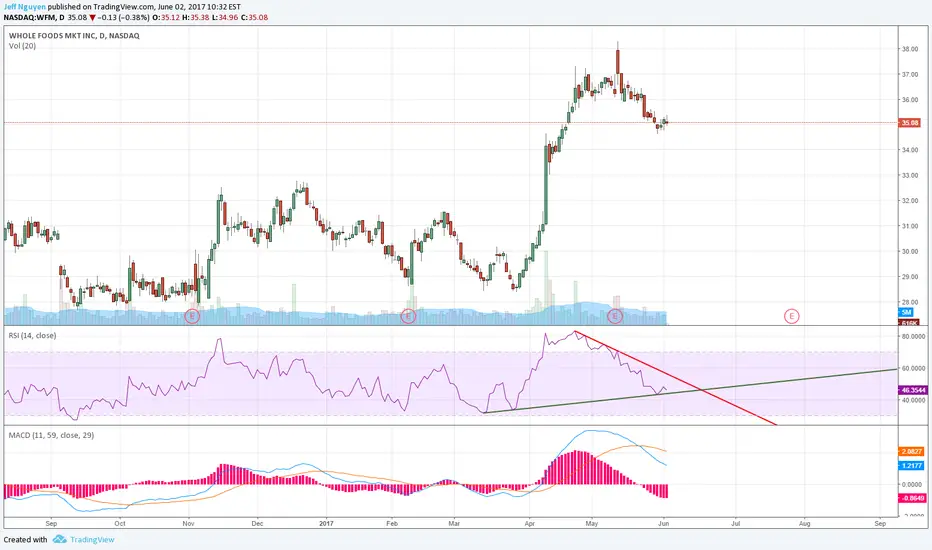
Task: Click the TradingView cloud logo icon
Action: click(59, 539)
